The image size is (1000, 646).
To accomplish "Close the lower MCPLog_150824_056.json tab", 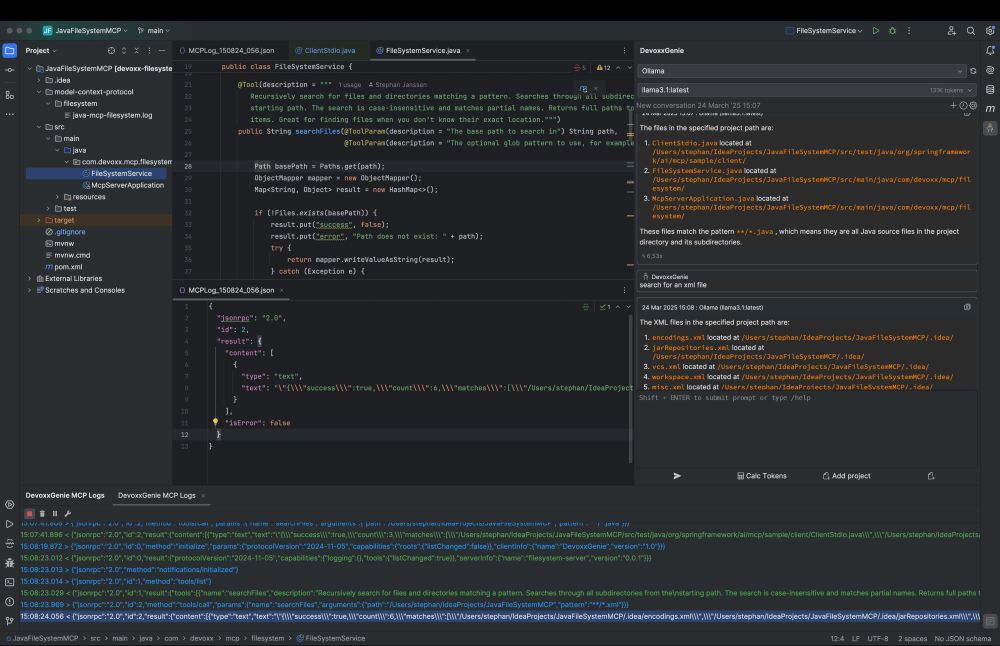I will click(281, 290).
